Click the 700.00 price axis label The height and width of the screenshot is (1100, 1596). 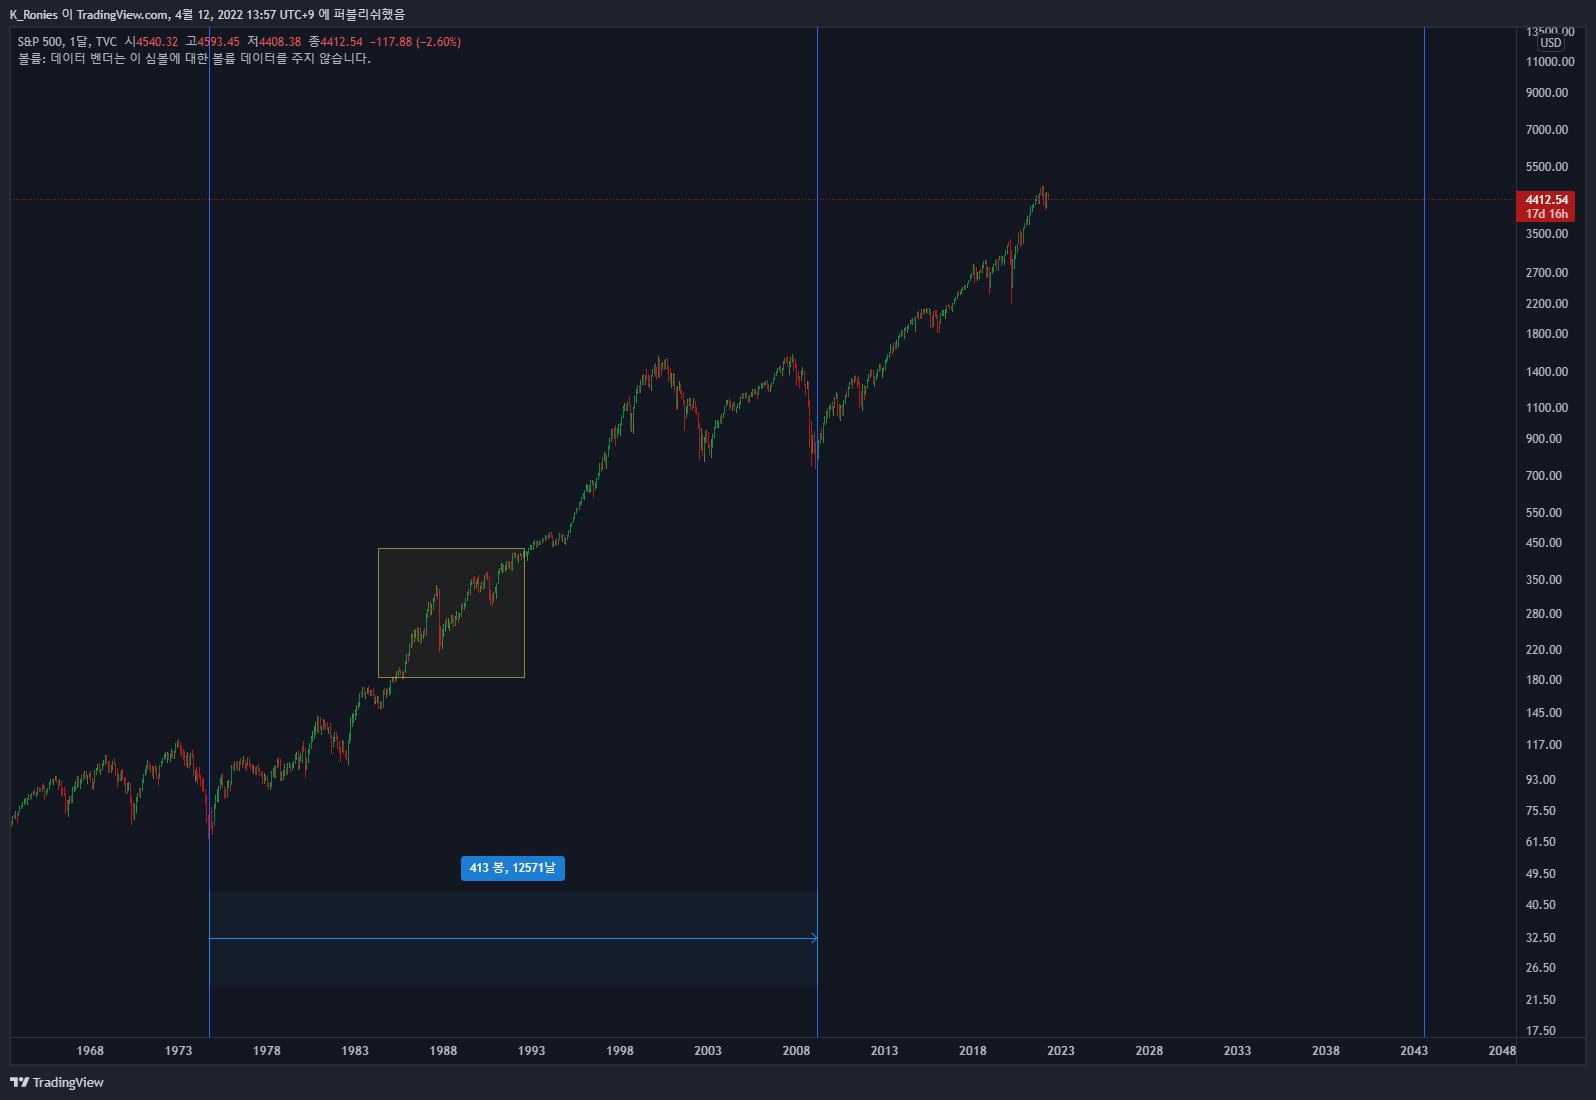[x=1544, y=476]
